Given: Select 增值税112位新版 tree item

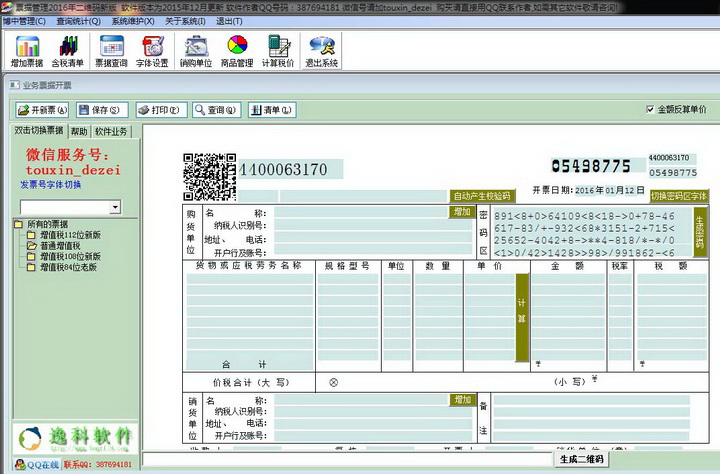Looking at the screenshot, I should click(70, 235).
